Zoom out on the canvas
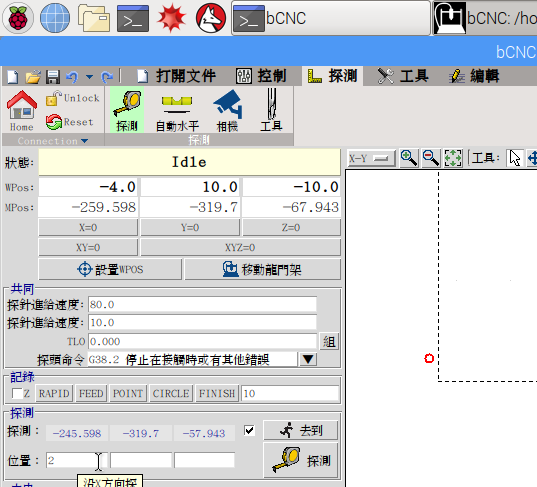The image size is (537, 487). pyautogui.click(x=431, y=158)
